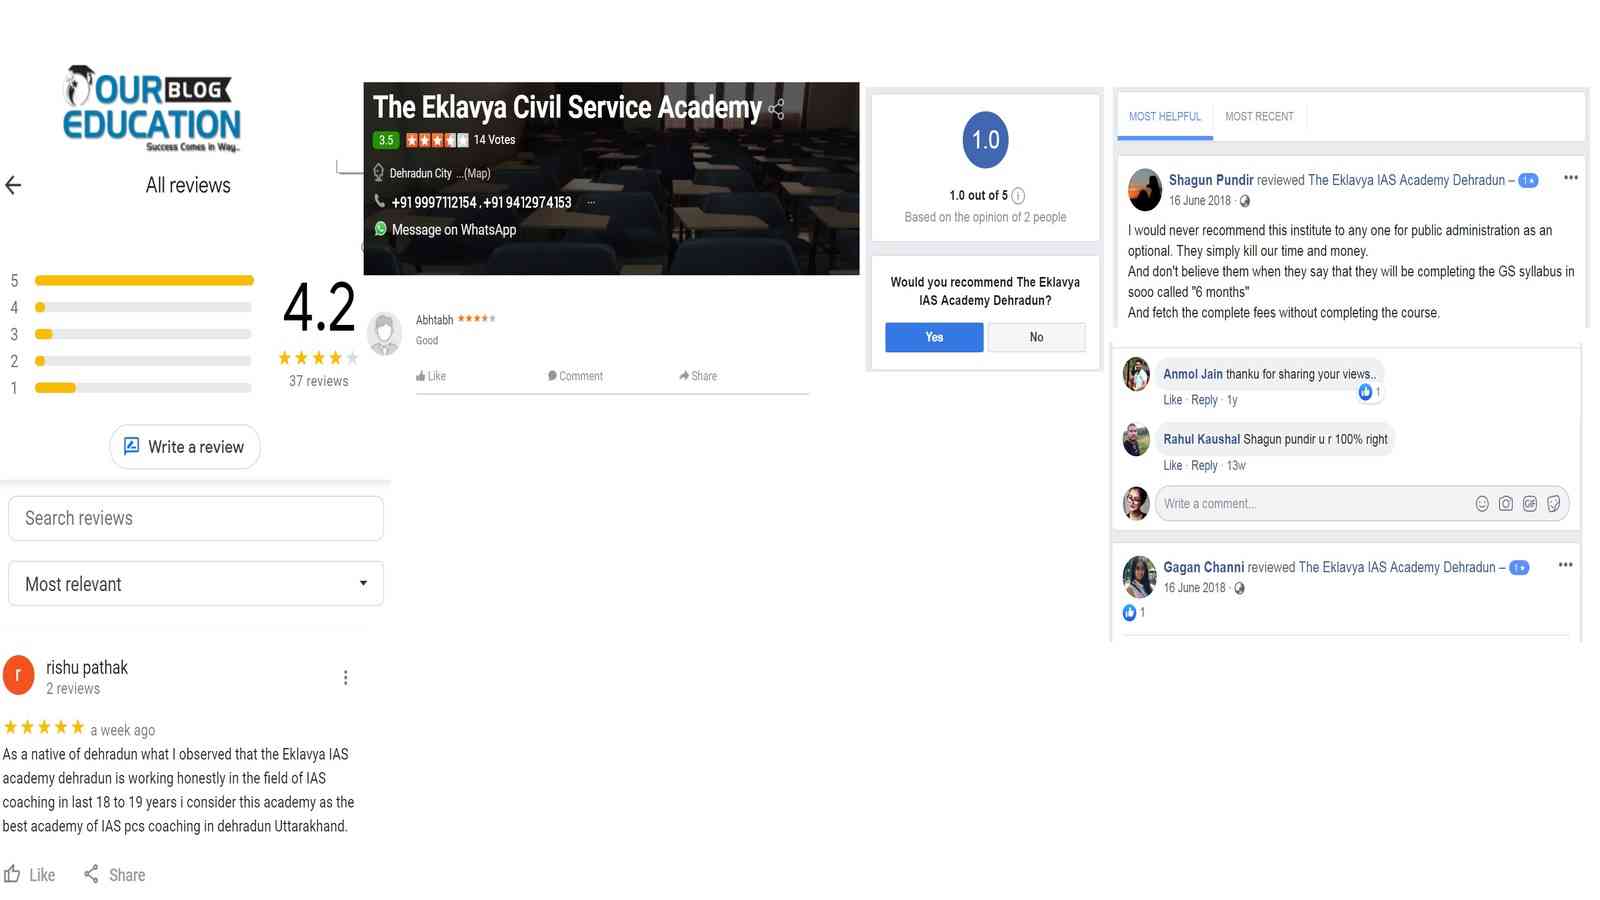Show more phone numbers via the ellipsis
This screenshot has height=900, width=1600.
pos(591,202)
